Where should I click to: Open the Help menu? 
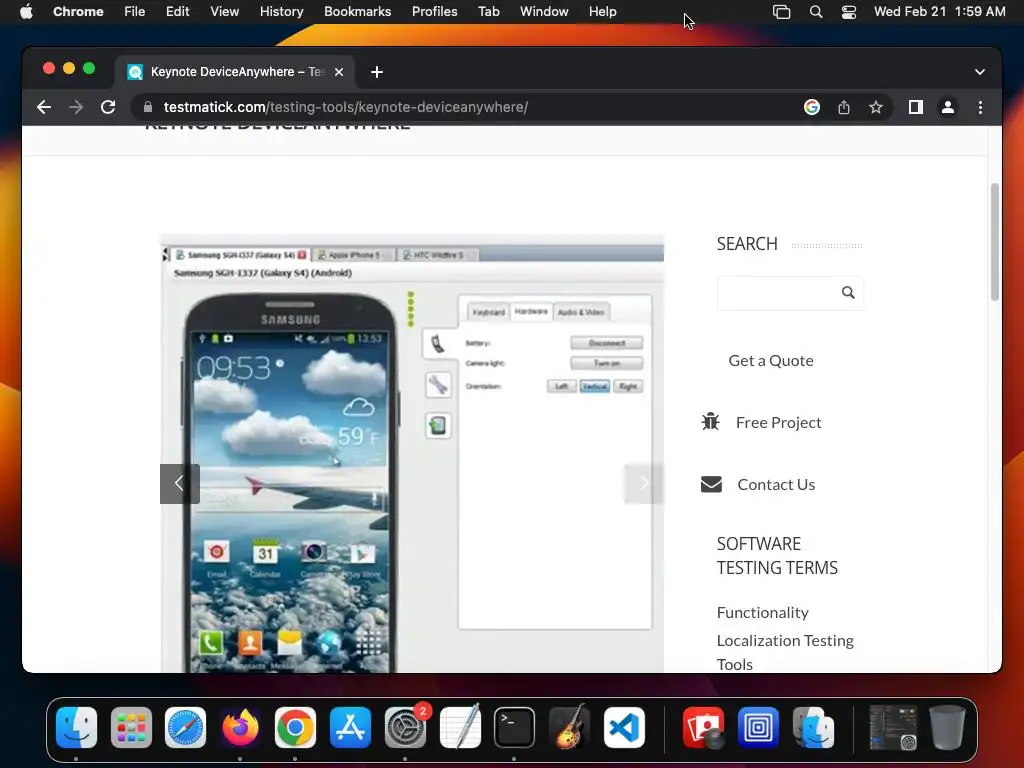click(602, 11)
